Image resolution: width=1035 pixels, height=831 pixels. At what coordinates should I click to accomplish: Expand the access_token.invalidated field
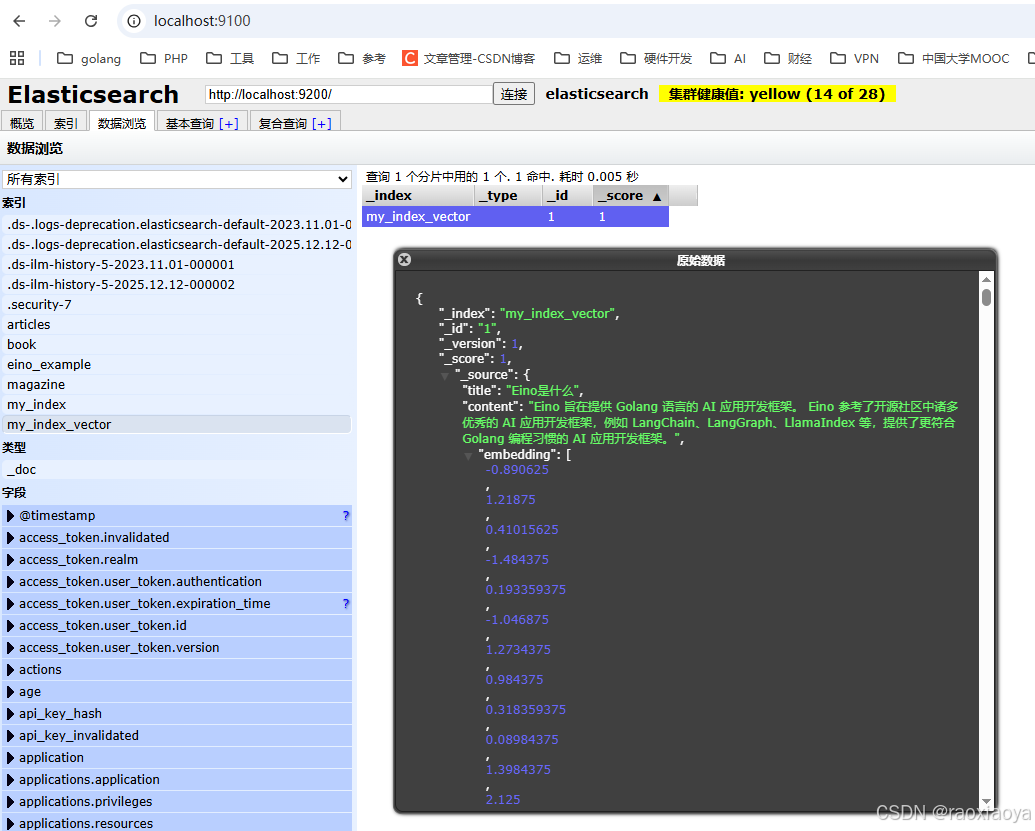(11, 538)
